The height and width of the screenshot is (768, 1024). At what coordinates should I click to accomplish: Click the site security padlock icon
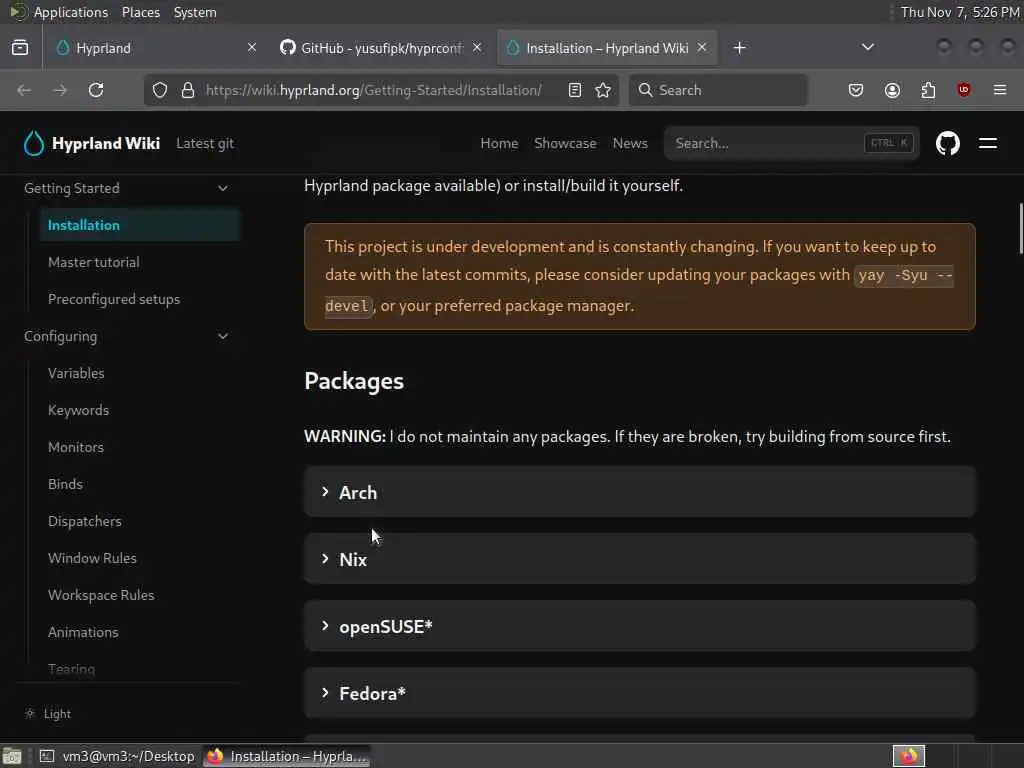point(188,90)
